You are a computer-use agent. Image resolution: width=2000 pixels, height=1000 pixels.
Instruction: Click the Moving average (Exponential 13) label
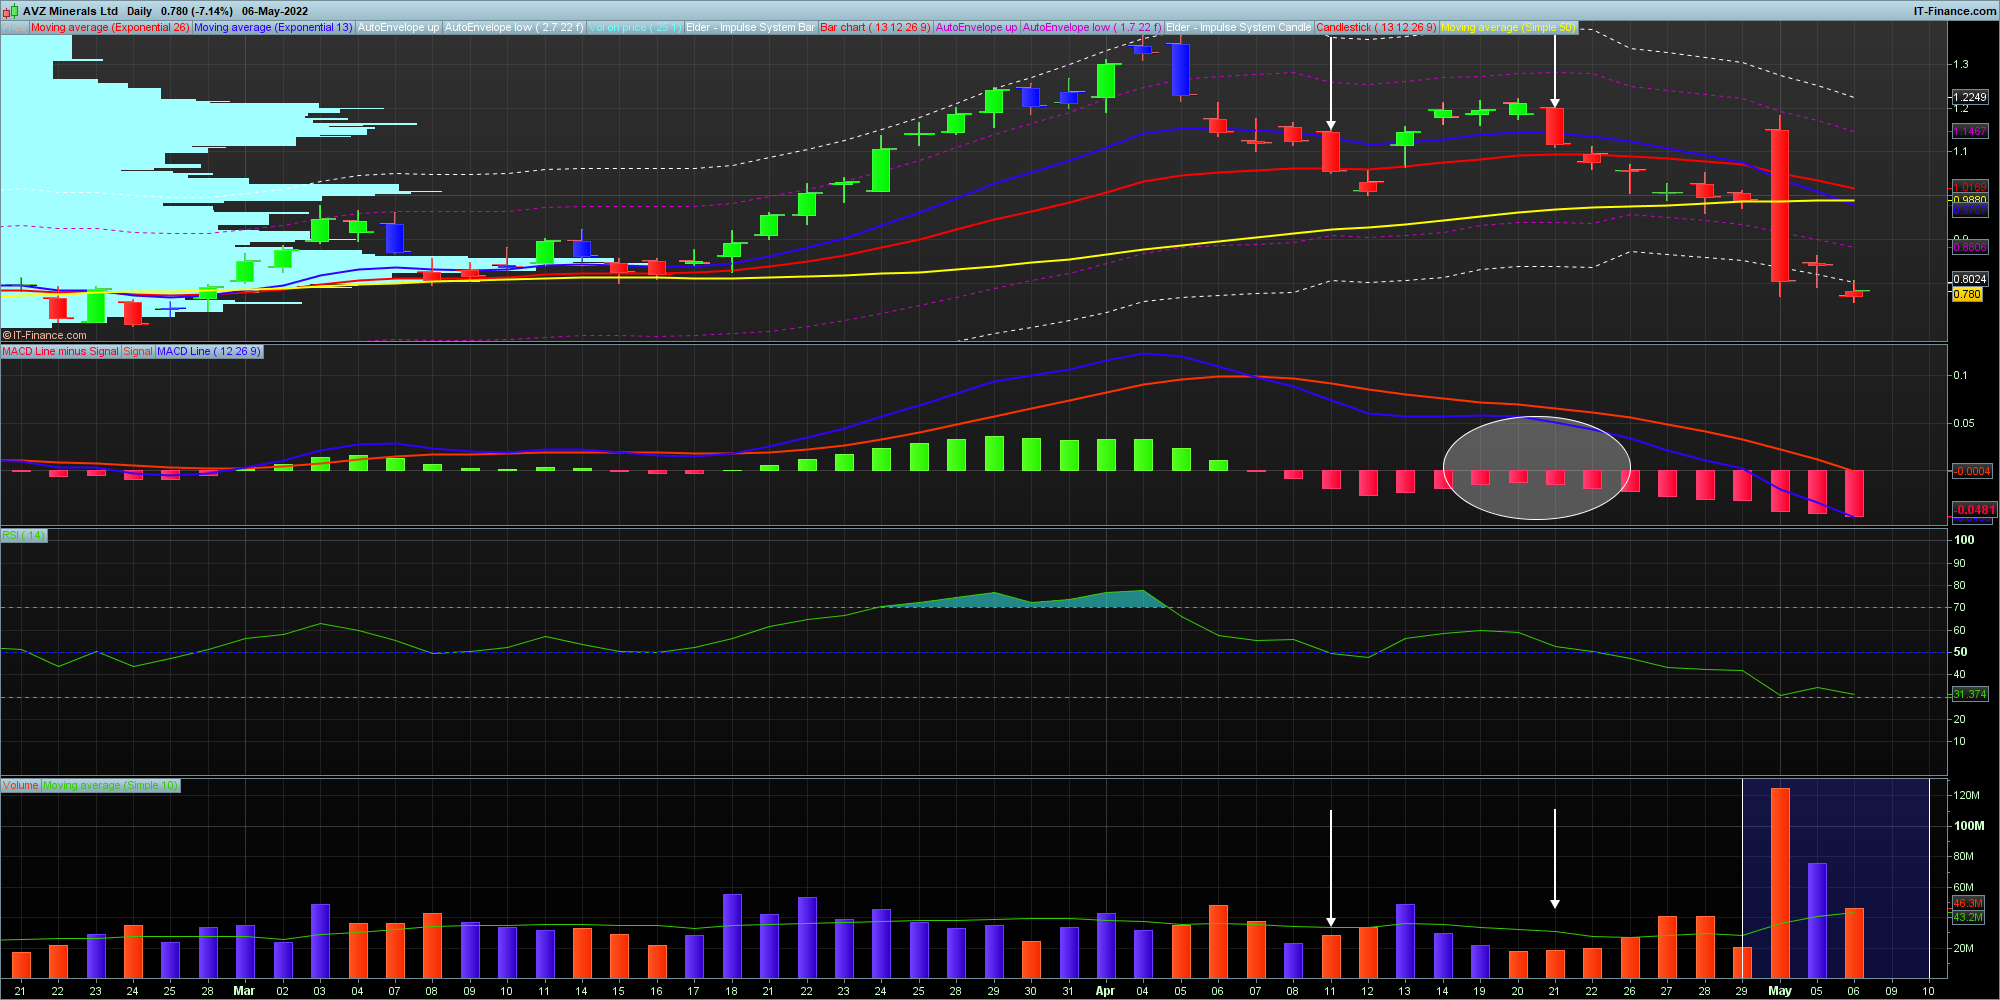tap(273, 28)
